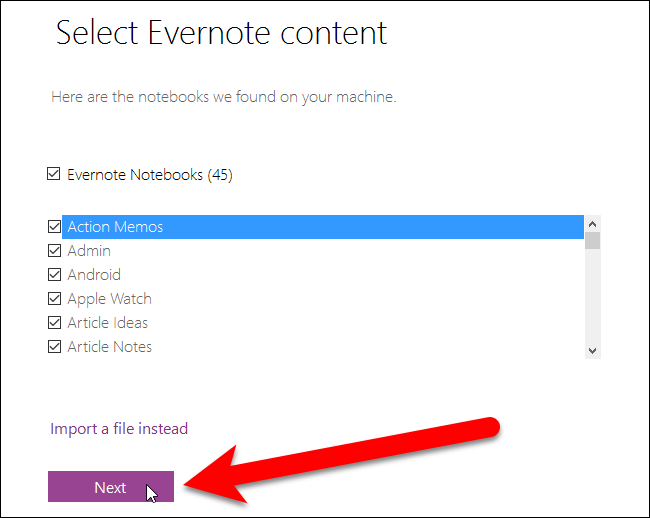Image resolution: width=650 pixels, height=518 pixels.
Task: Toggle the Admin notebook checkbox
Action: pos(54,251)
